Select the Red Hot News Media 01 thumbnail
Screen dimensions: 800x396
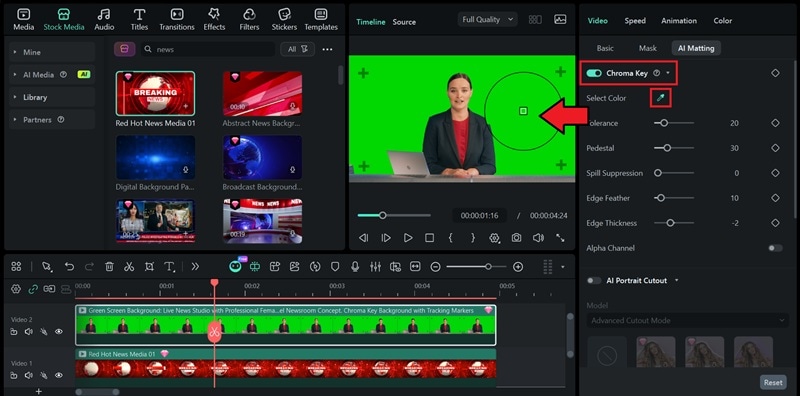(x=155, y=93)
